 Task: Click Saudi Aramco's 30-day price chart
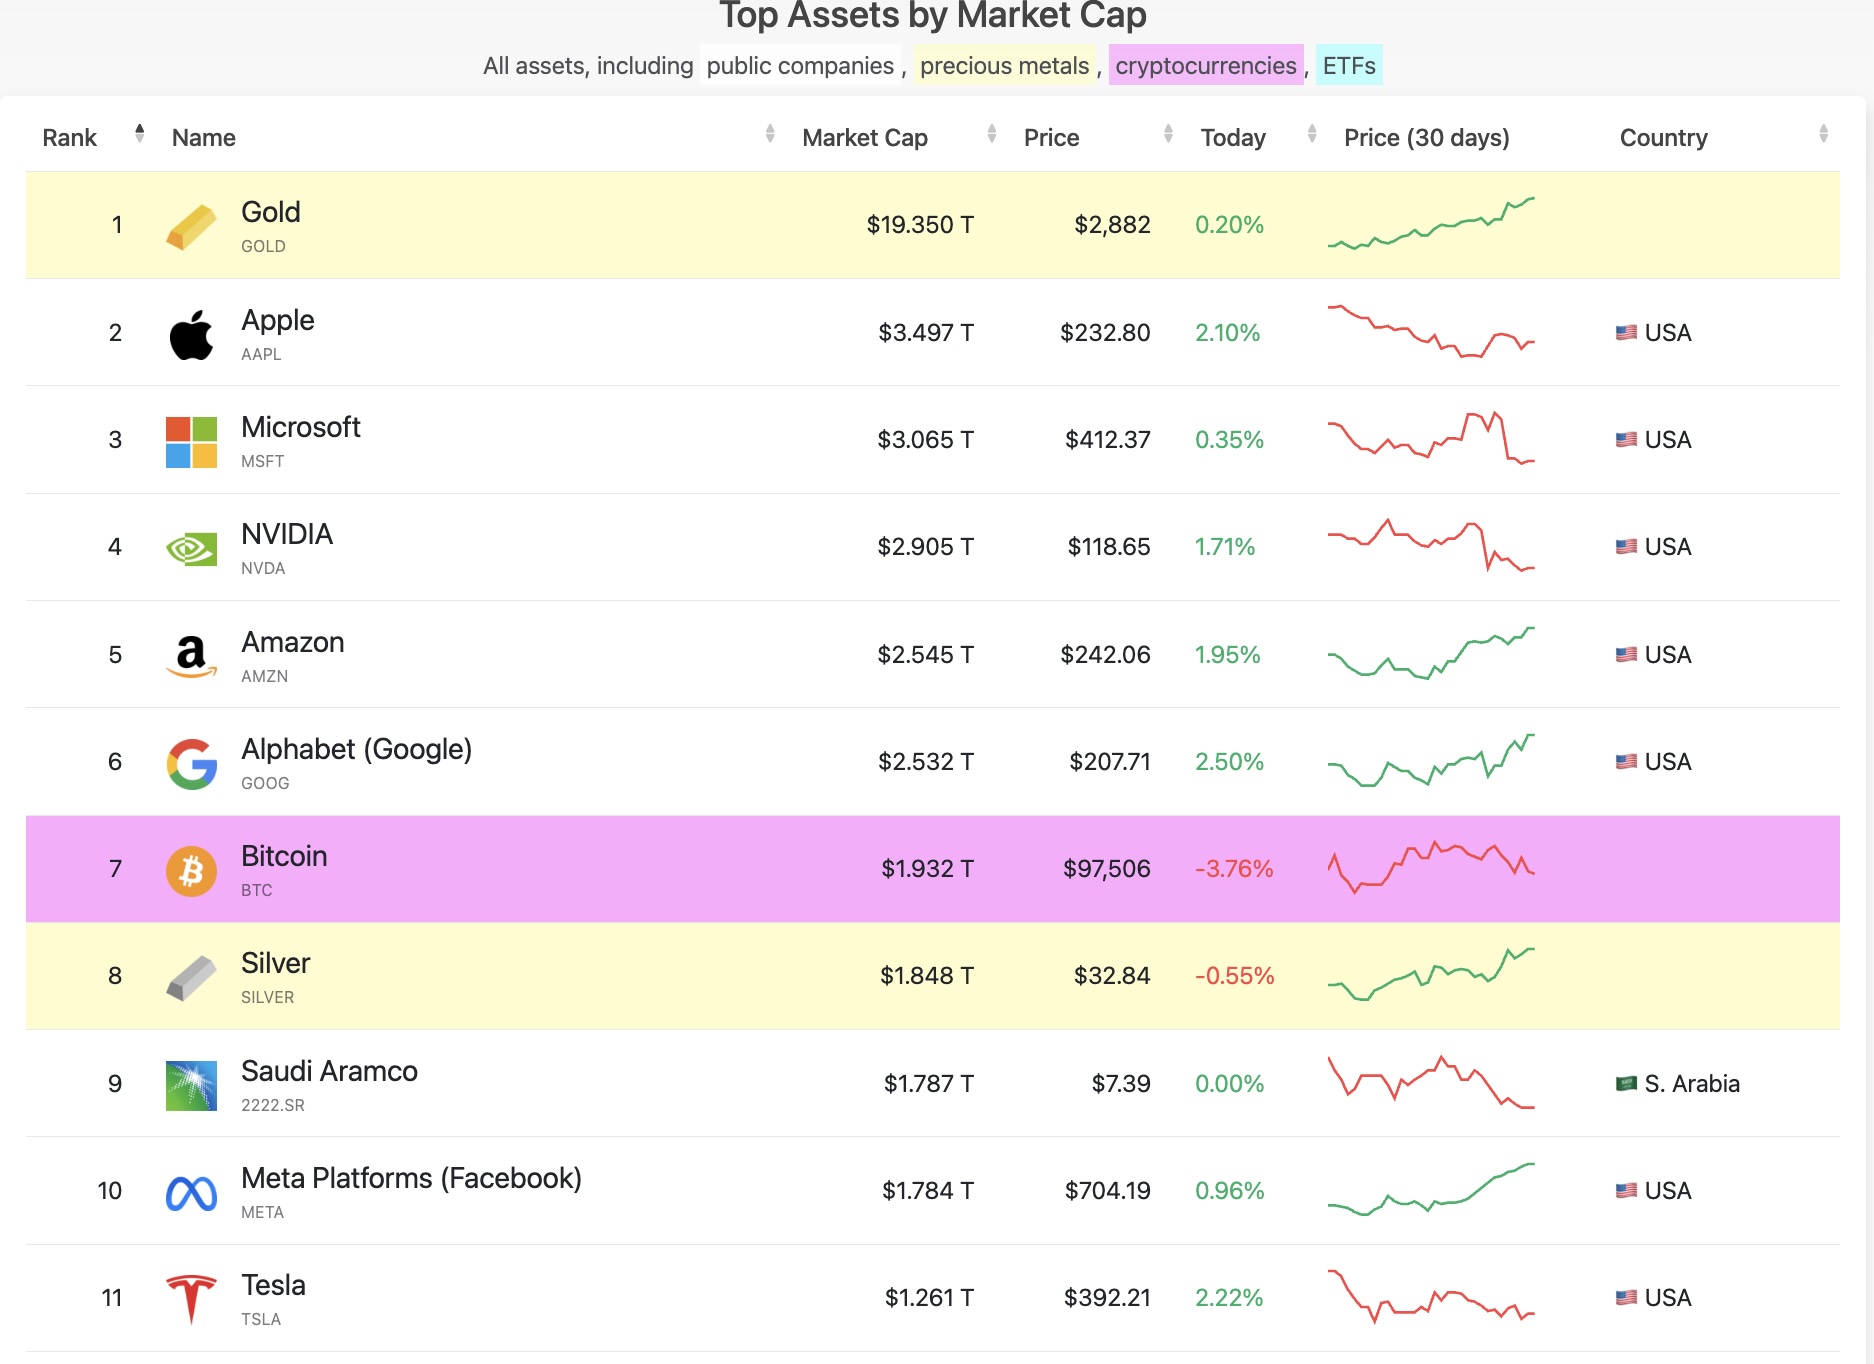pyautogui.click(x=1431, y=1082)
